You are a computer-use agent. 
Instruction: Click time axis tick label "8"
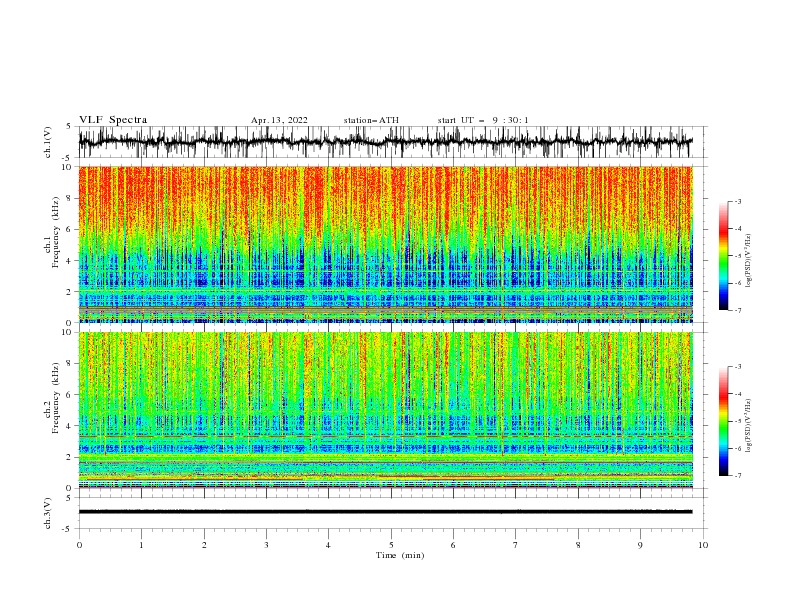(578, 545)
